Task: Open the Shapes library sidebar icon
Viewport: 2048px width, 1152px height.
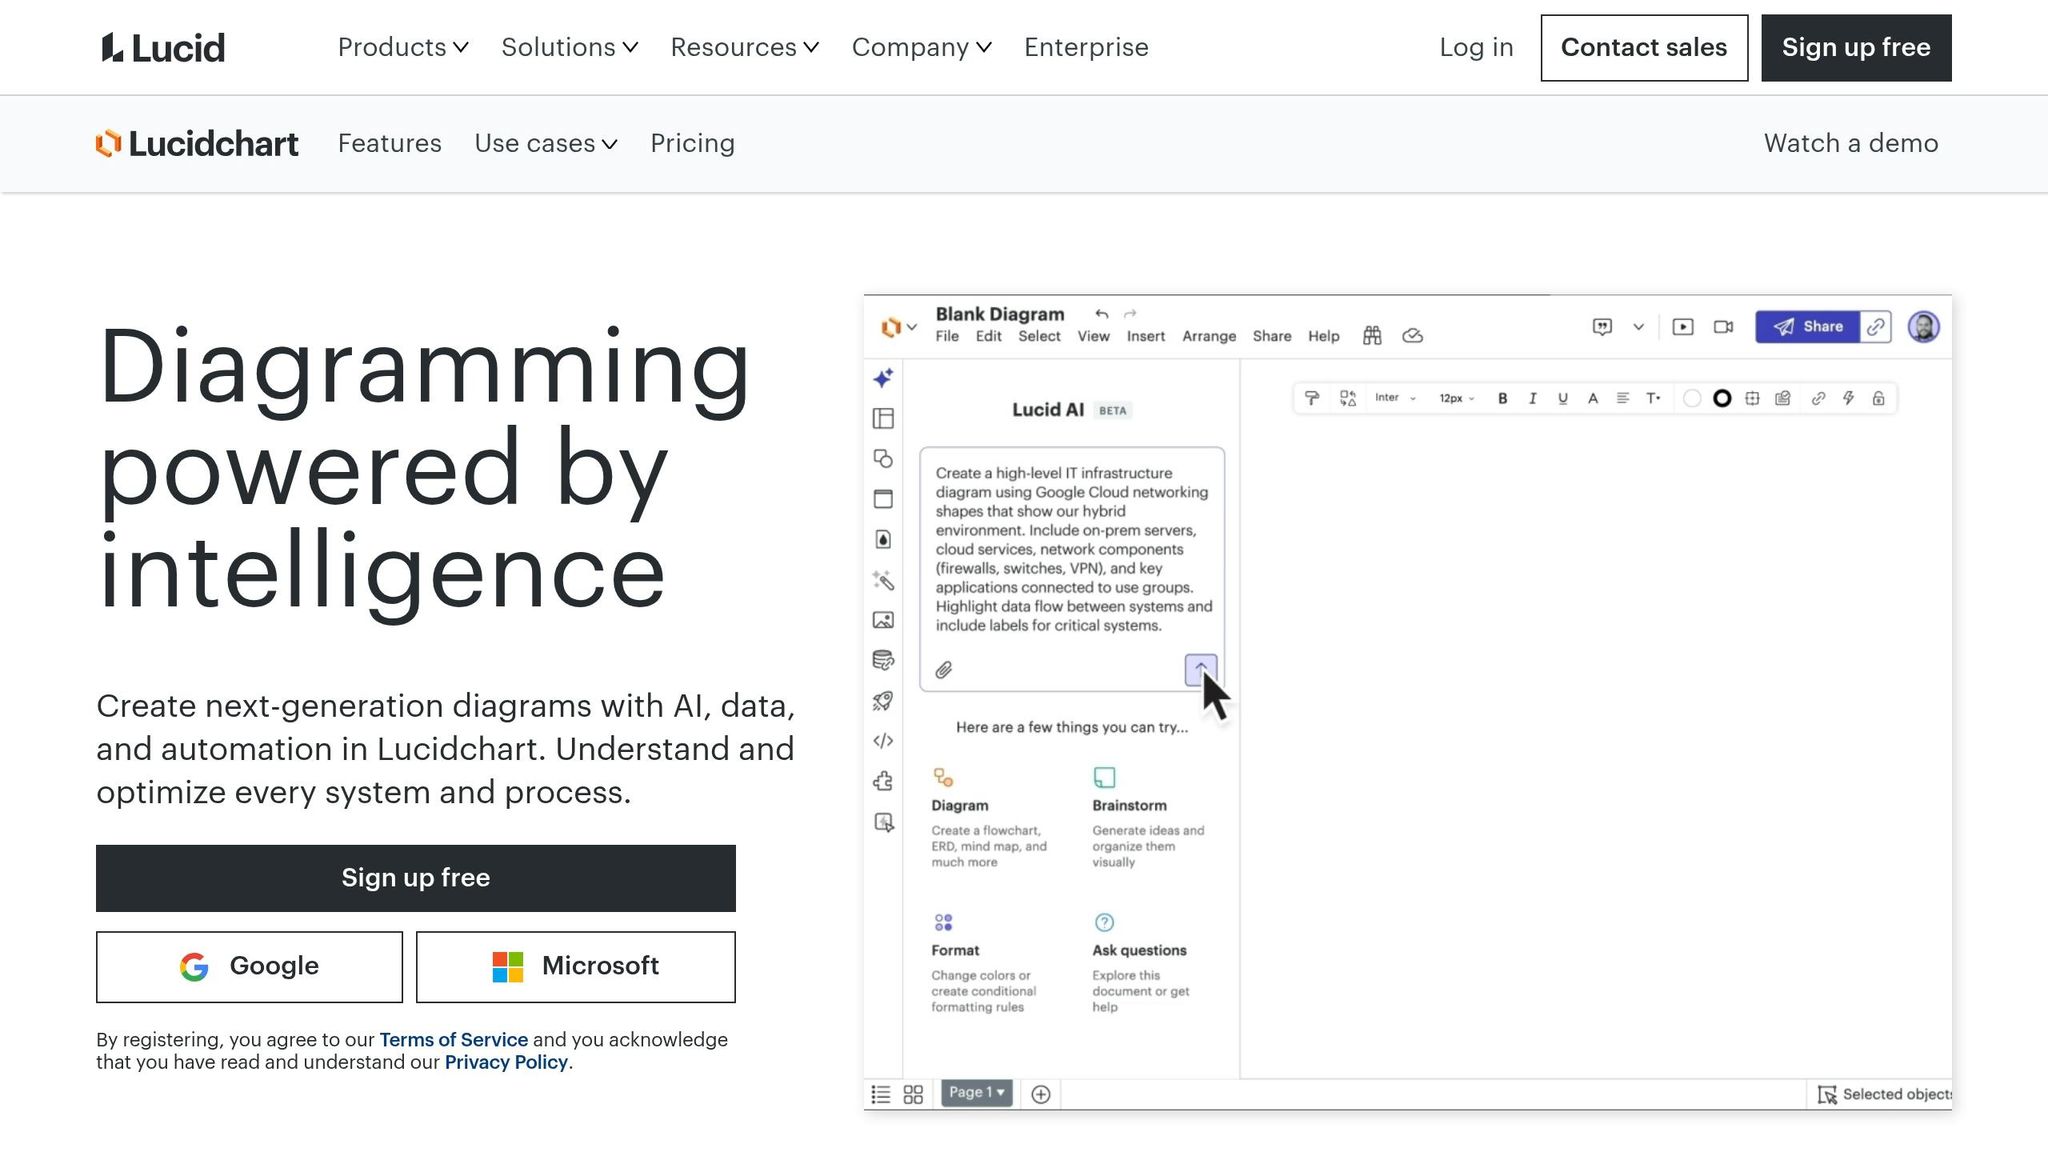Action: click(x=883, y=458)
